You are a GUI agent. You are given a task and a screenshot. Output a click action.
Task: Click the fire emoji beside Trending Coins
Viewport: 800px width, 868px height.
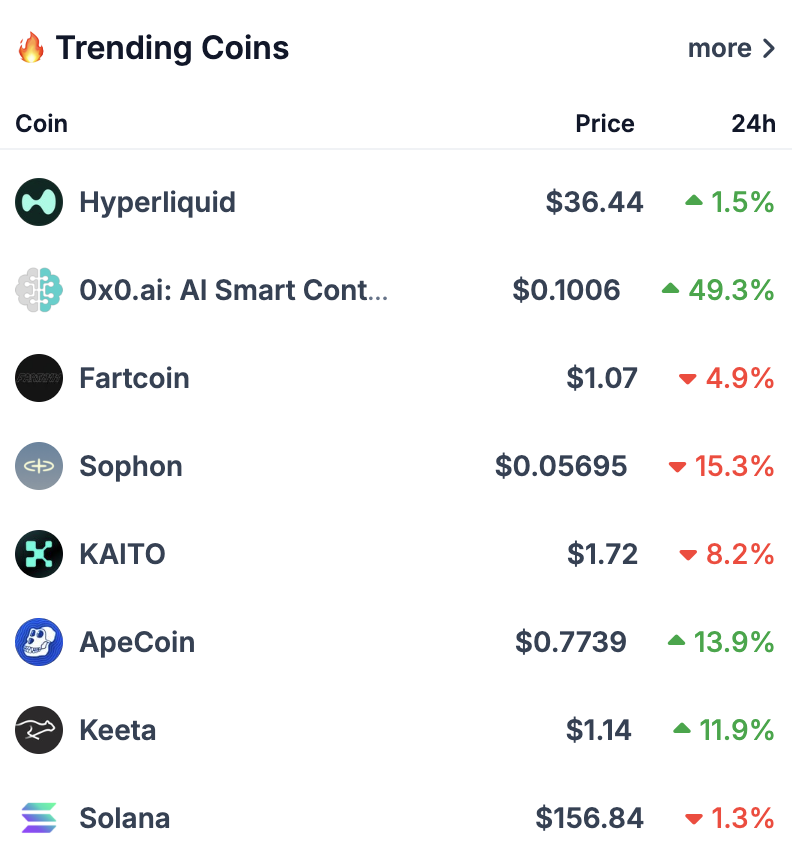tap(31, 47)
